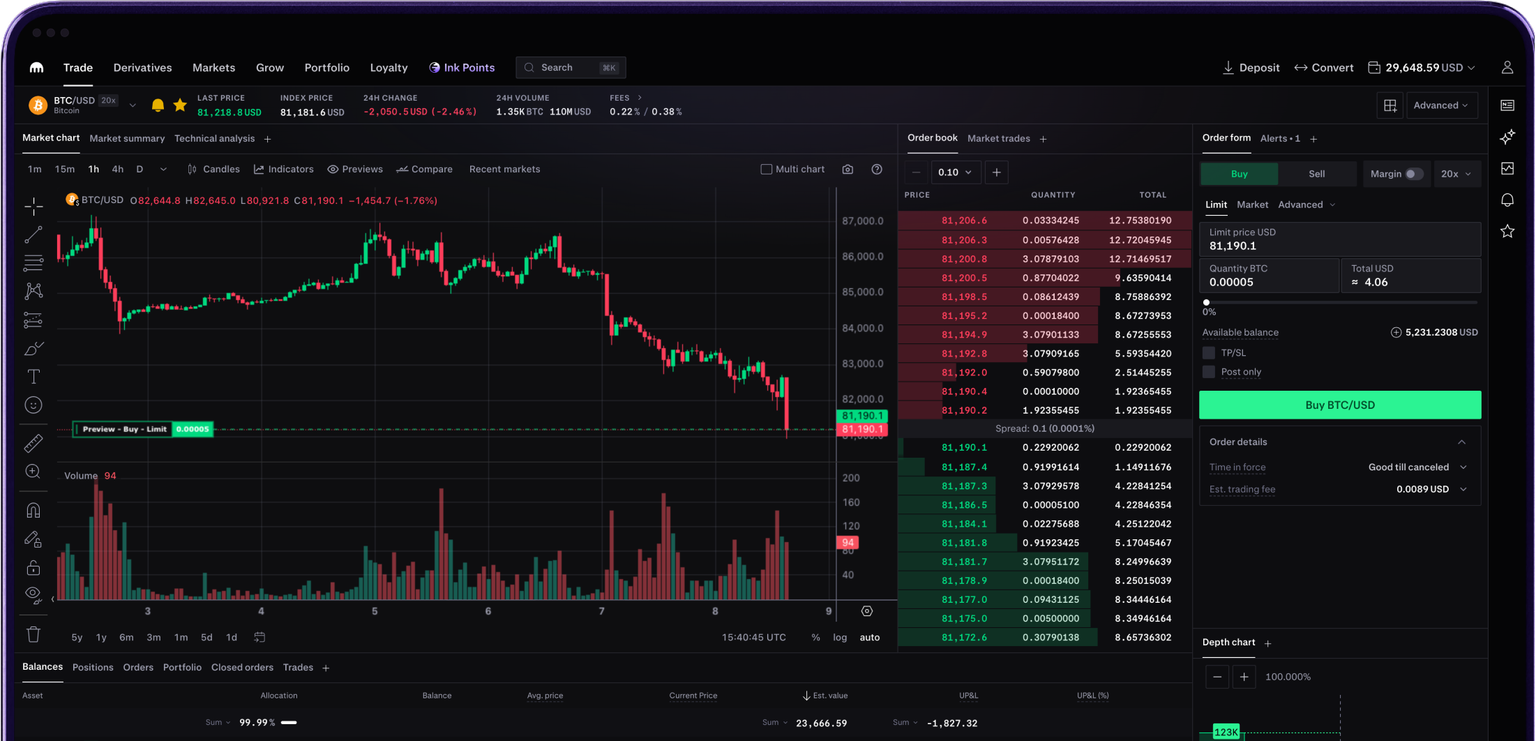The height and width of the screenshot is (741, 1536).
Task: Focus the Search box in top bar
Action: pyautogui.click(x=571, y=68)
